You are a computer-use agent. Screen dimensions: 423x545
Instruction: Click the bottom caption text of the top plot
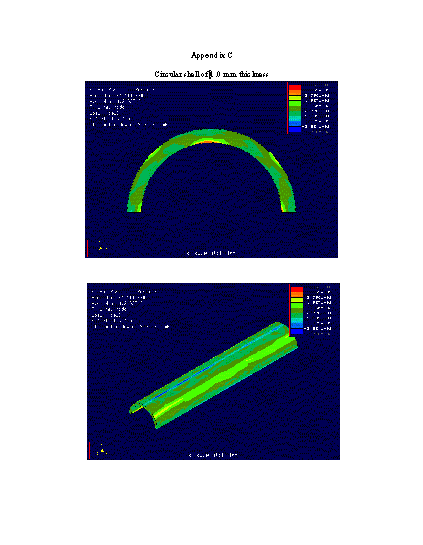click(211, 253)
